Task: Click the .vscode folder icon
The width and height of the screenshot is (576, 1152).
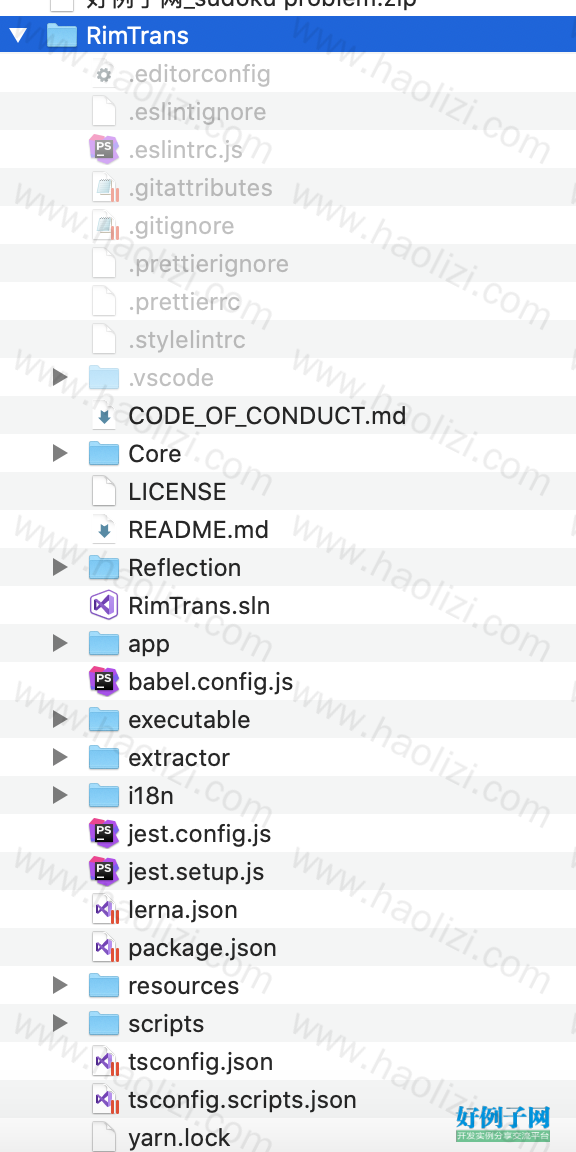Action: [104, 378]
